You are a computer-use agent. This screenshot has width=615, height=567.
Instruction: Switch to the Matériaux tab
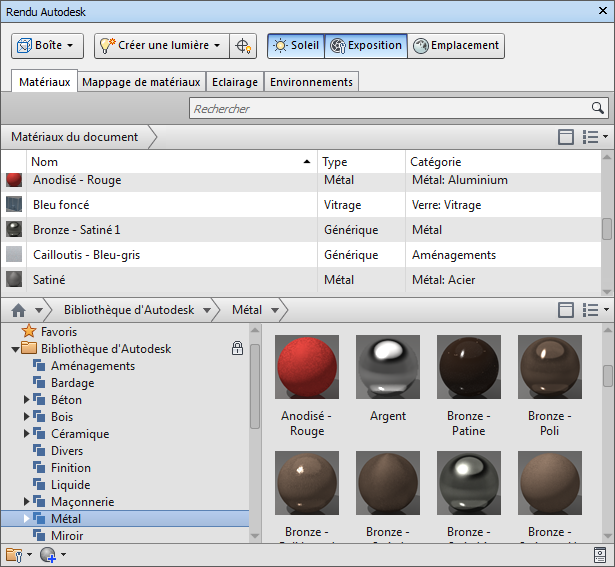point(44,82)
